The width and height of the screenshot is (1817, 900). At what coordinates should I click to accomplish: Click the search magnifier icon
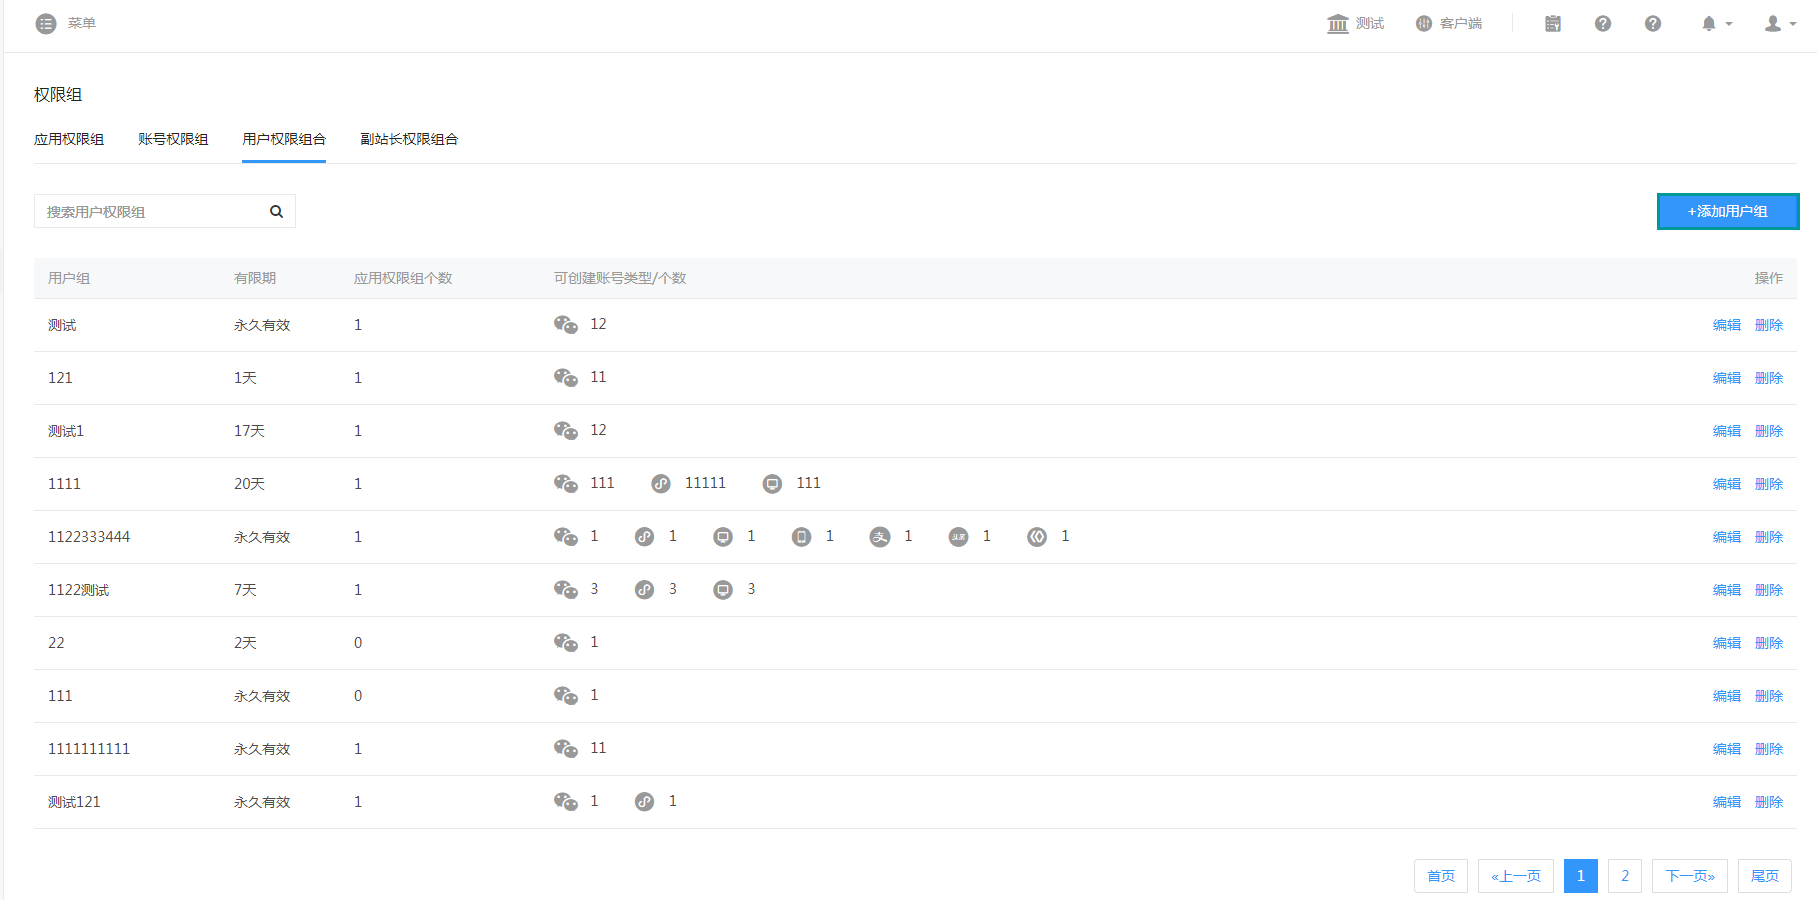276,211
